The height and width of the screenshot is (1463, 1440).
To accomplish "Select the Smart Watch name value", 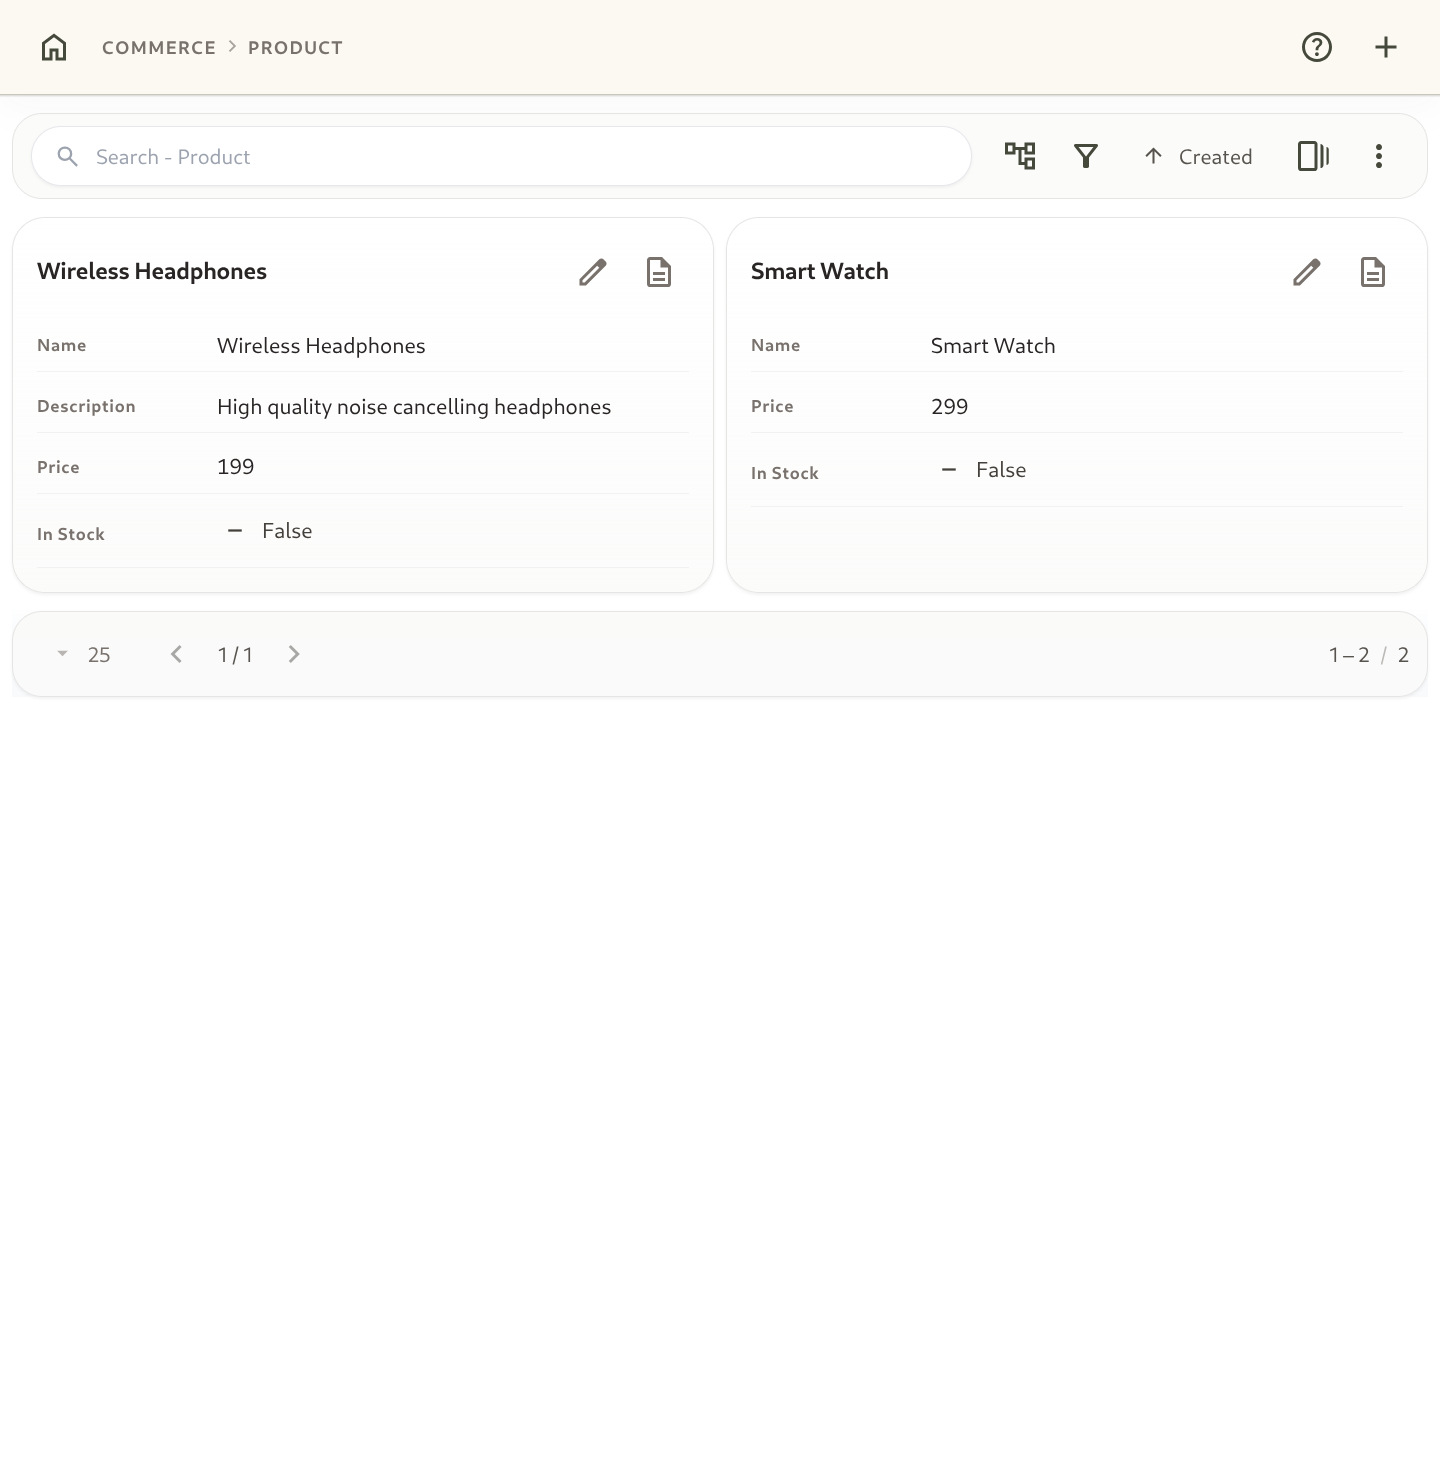I will (x=993, y=346).
